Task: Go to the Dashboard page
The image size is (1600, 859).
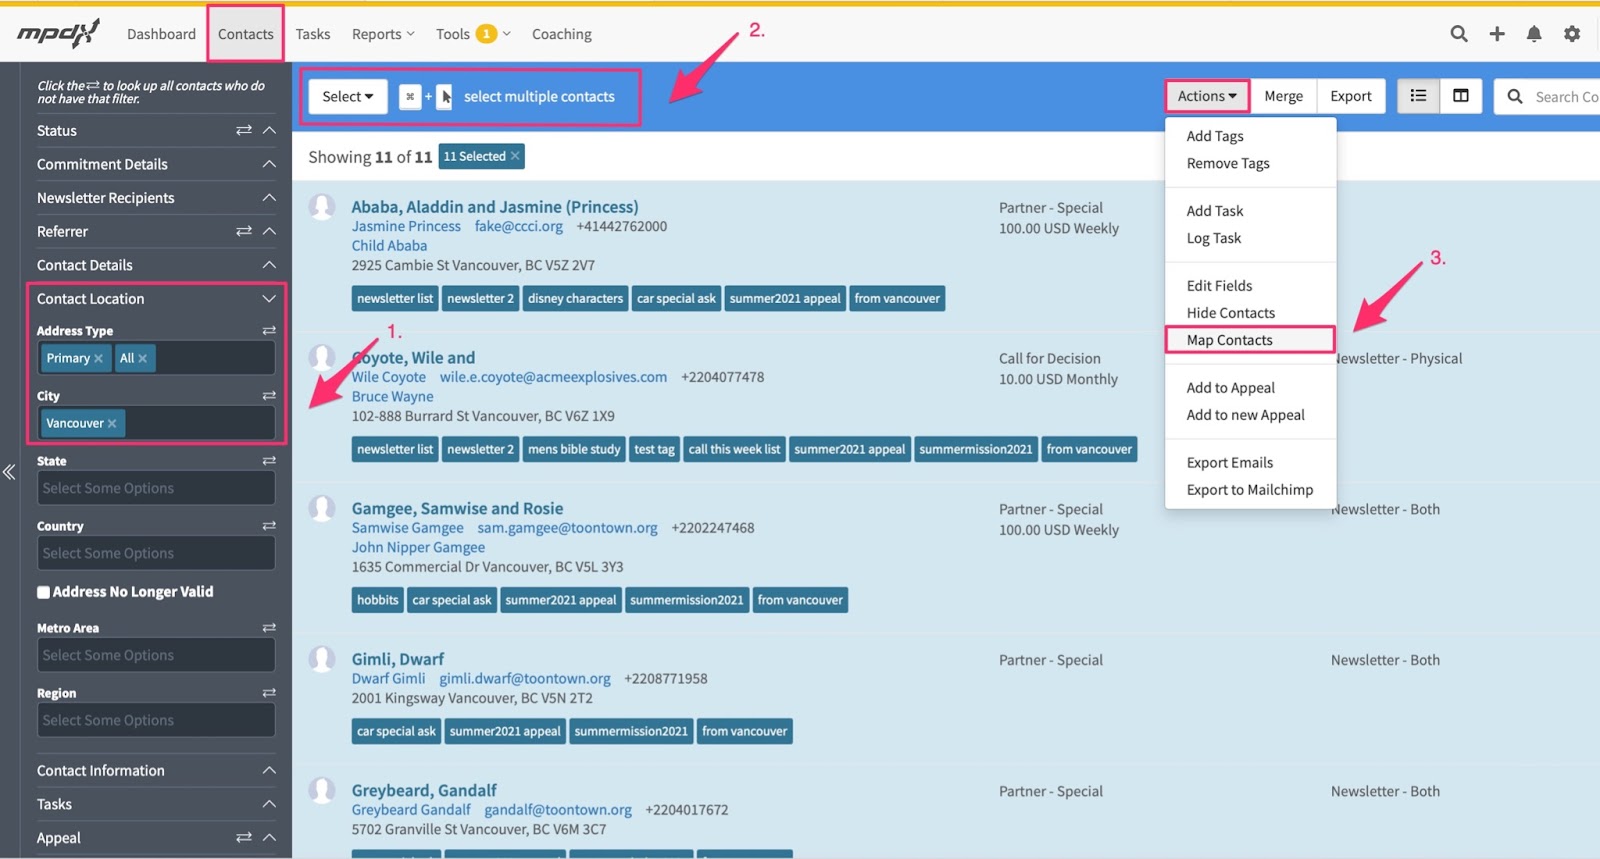Action: [161, 34]
